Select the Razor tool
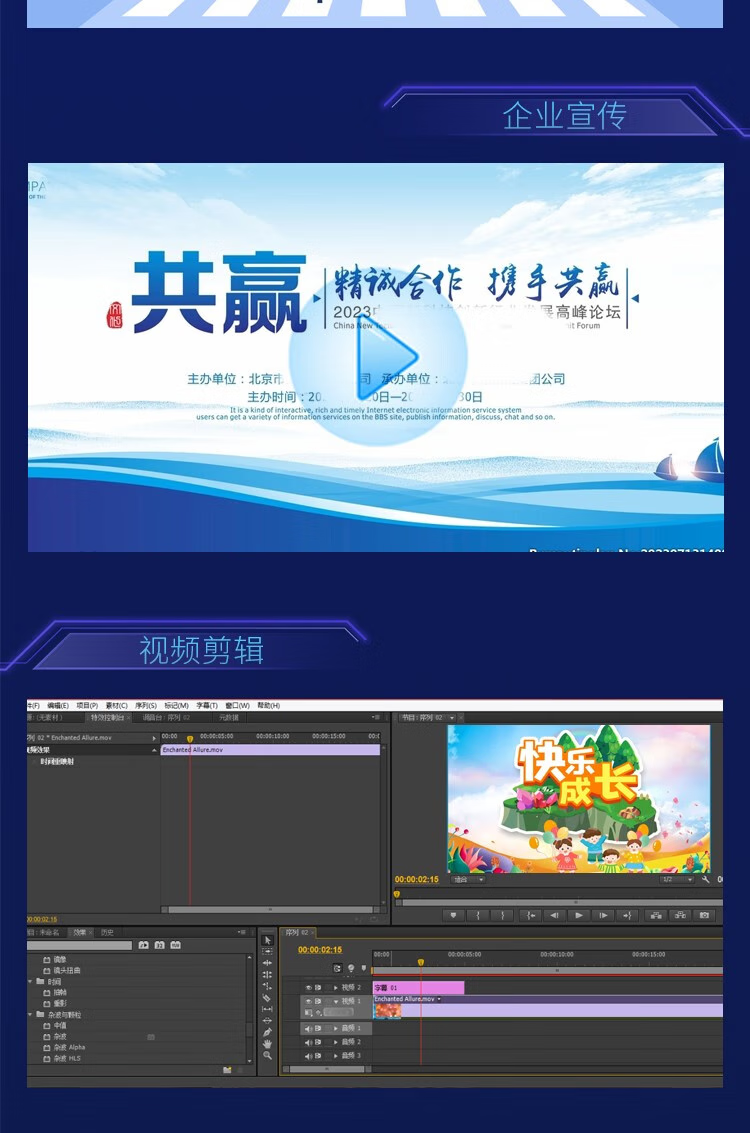This screenshot has width=750, height=1133. point(267,997)
